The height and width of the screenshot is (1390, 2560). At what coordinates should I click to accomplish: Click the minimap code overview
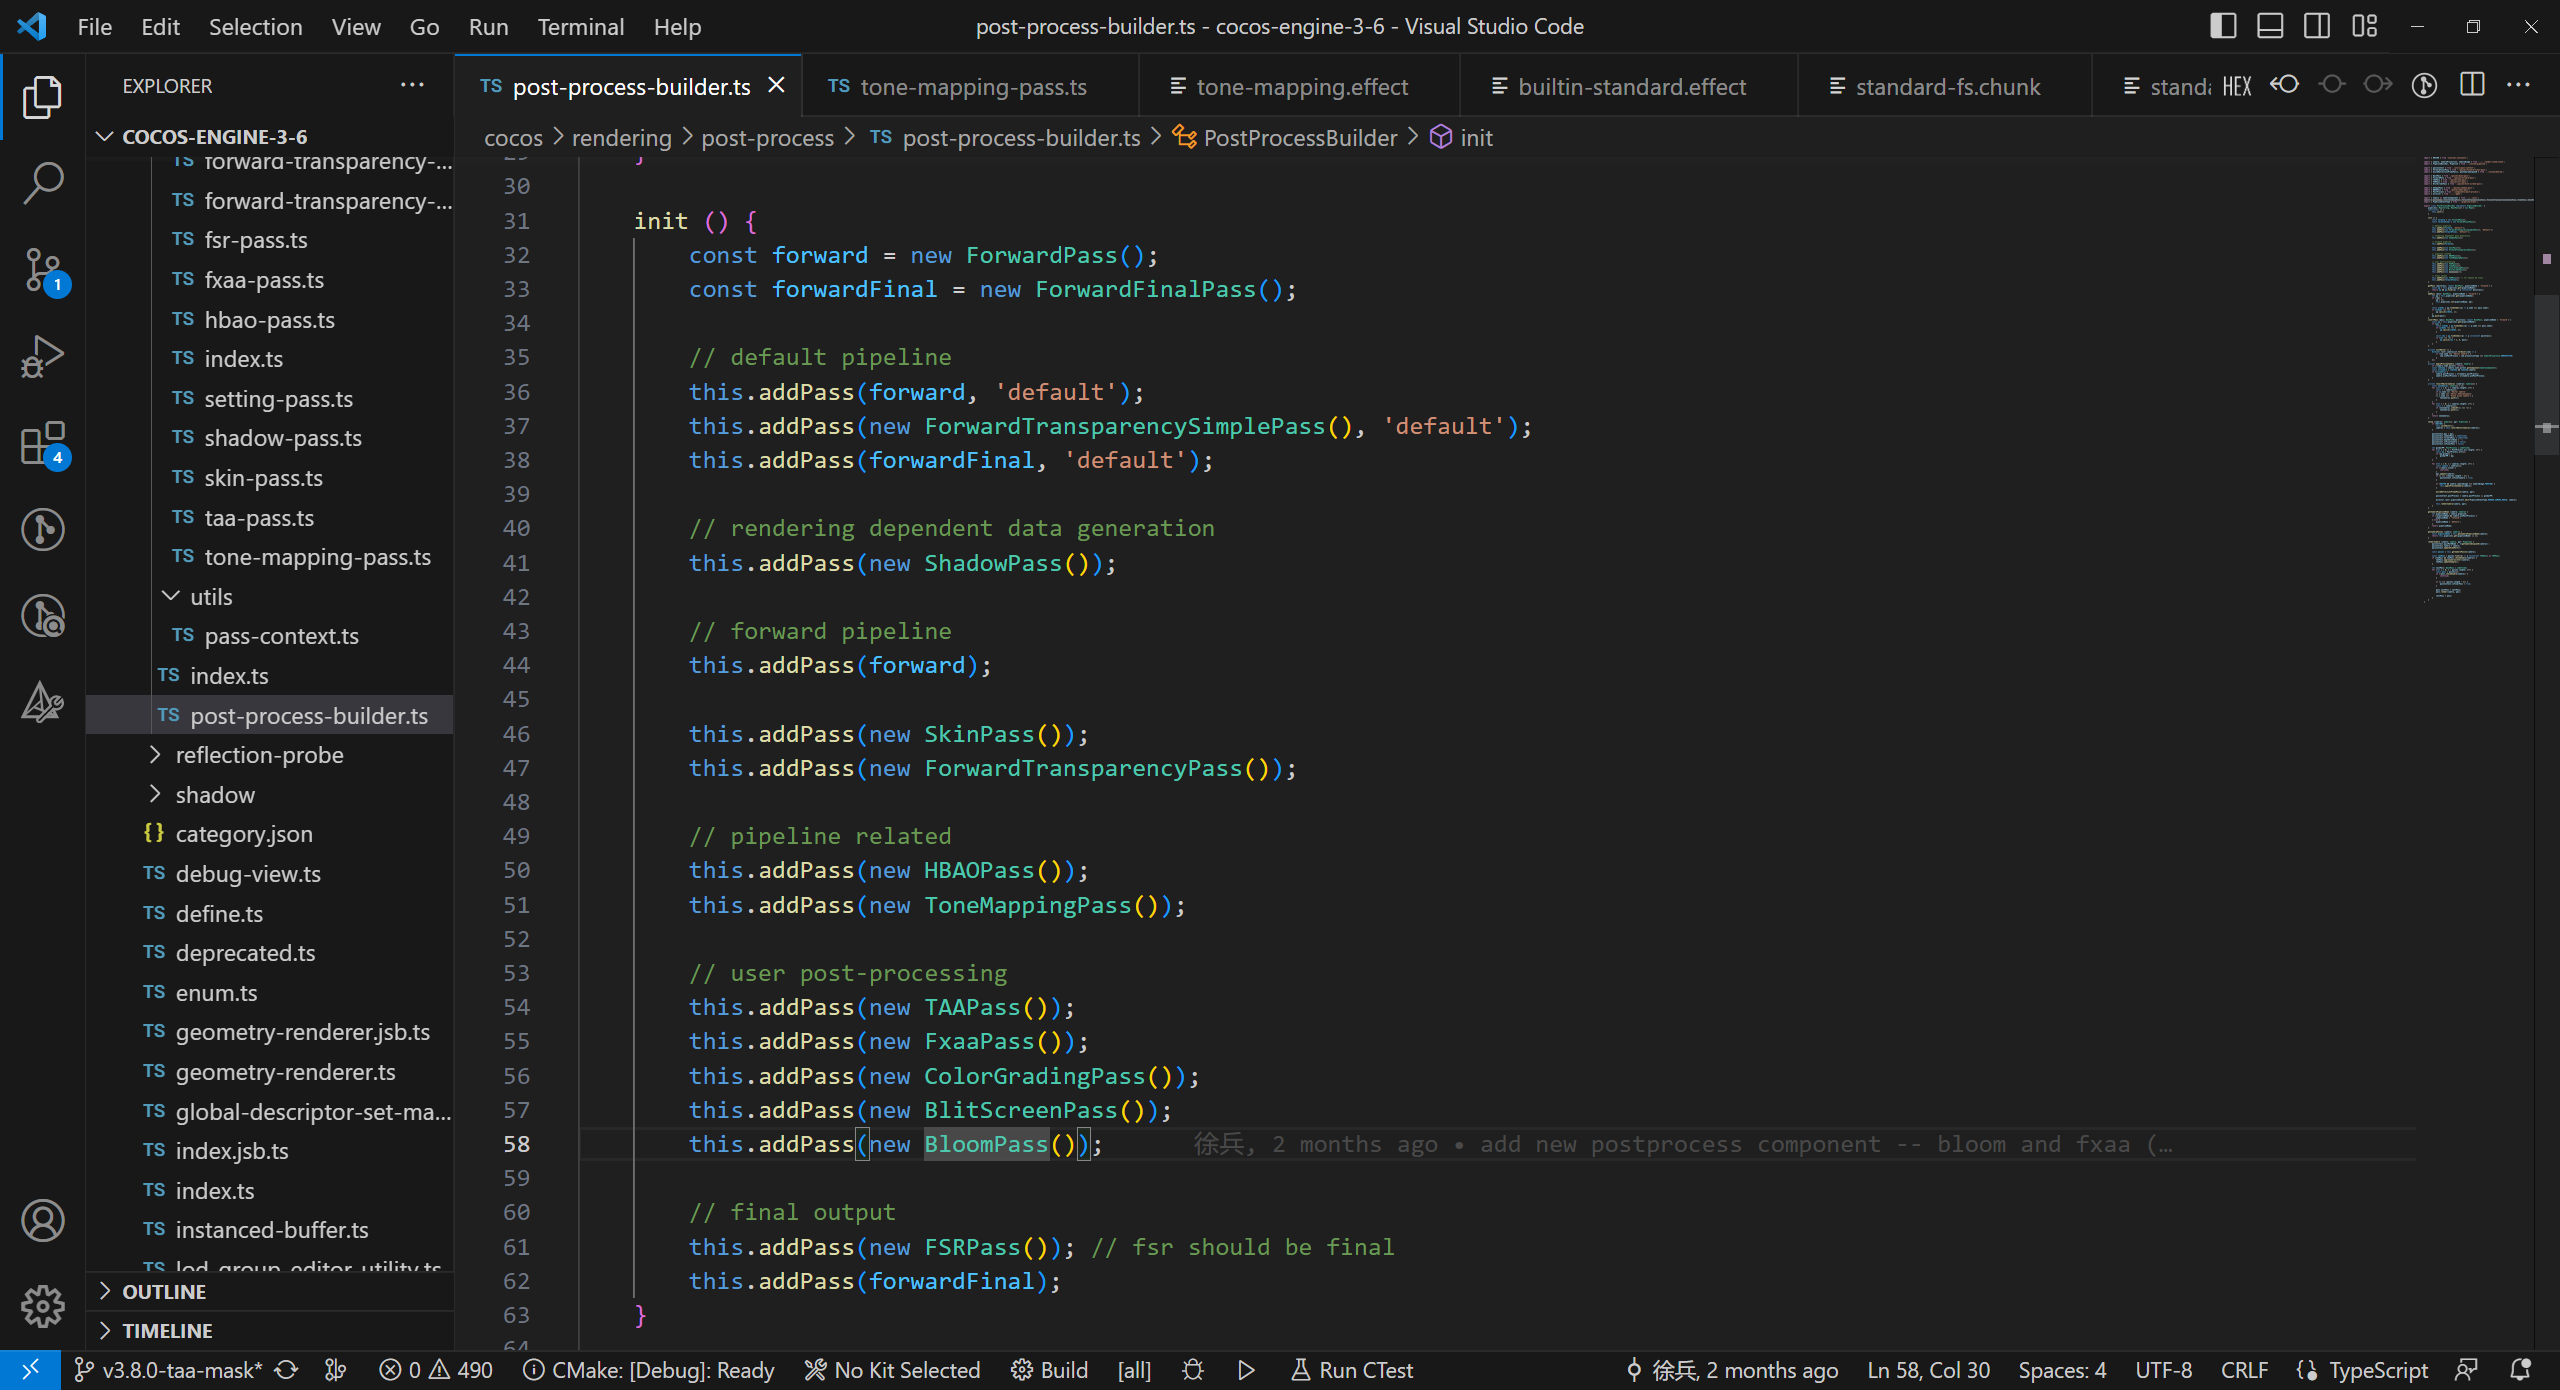coord(2478,380)
